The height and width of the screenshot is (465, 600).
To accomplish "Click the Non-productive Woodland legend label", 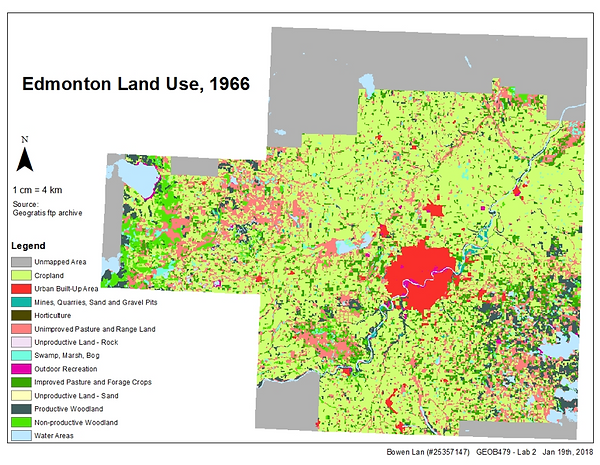I will click(76, 423).
